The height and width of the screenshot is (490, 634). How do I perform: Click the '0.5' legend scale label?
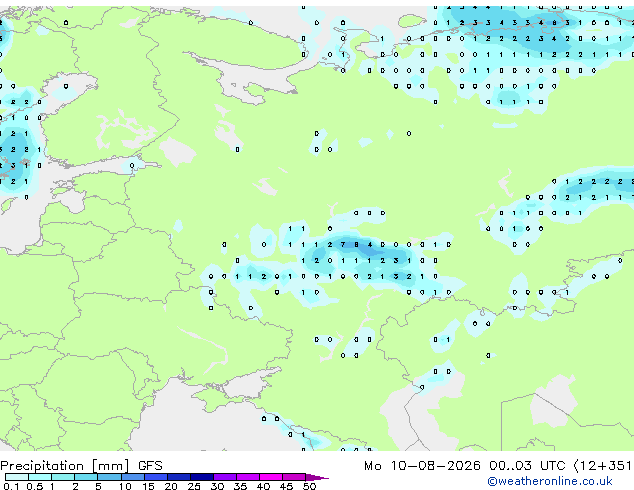click(35, 486)
